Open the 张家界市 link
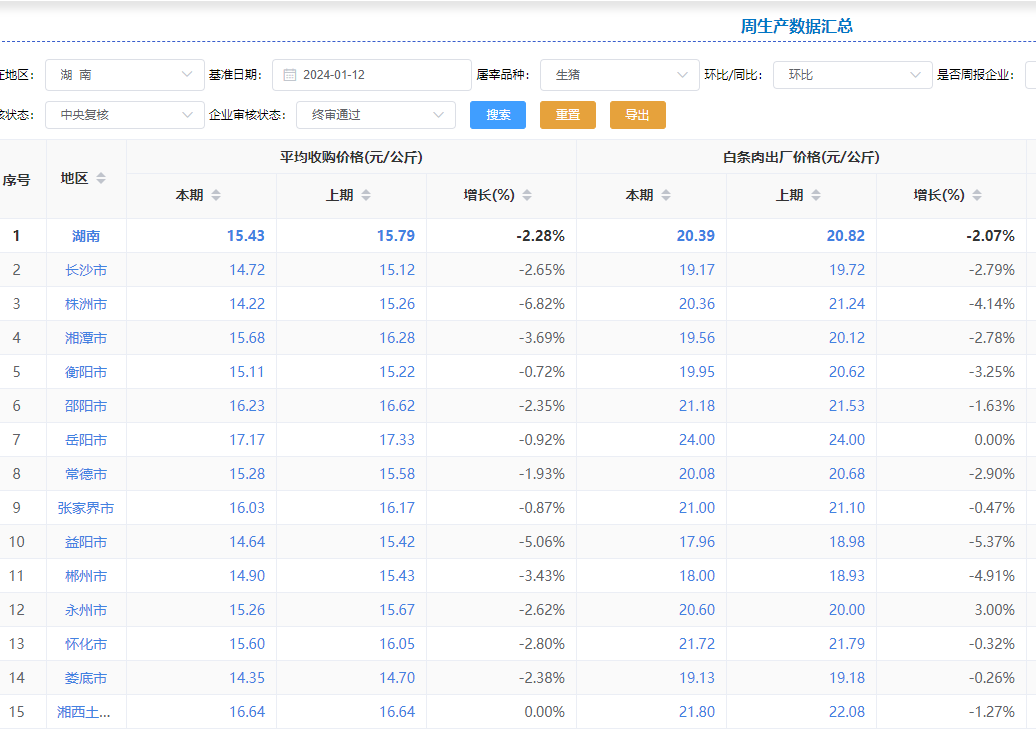Image resolution: width=1036 pixels, height=740 pixels. [86, 508]
